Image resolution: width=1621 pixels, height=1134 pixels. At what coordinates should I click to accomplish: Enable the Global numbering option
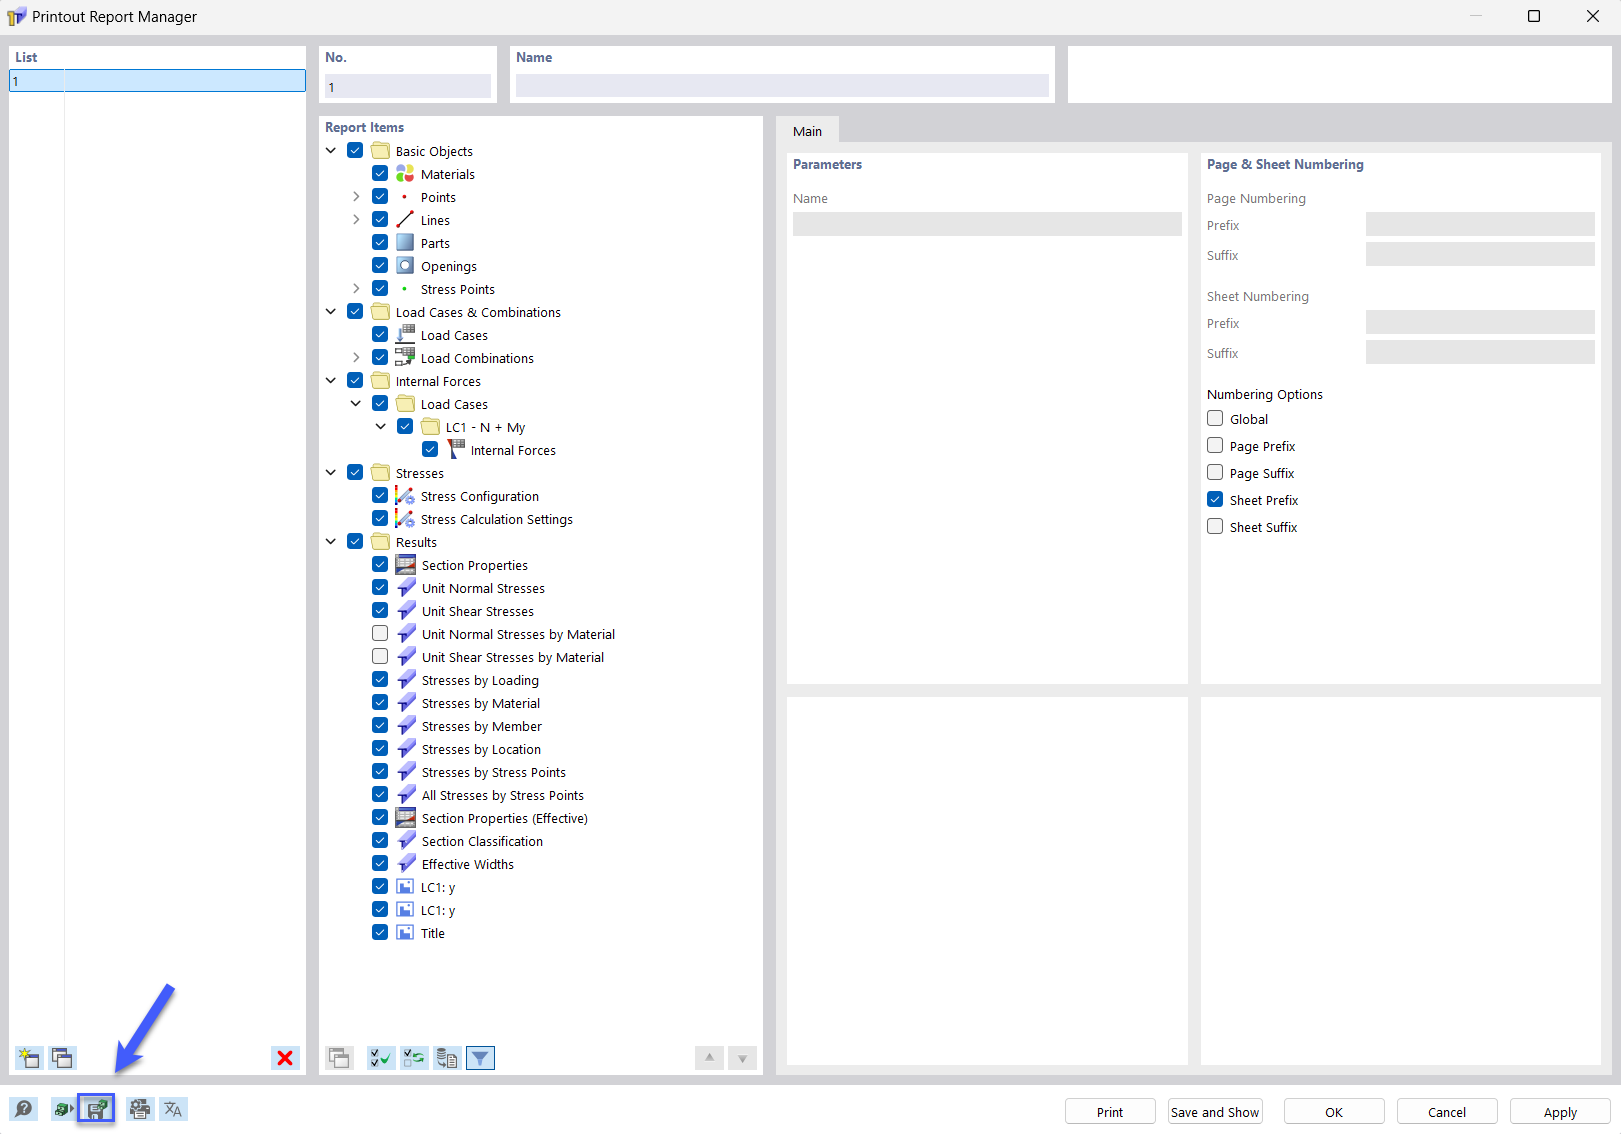(1215, 419)
